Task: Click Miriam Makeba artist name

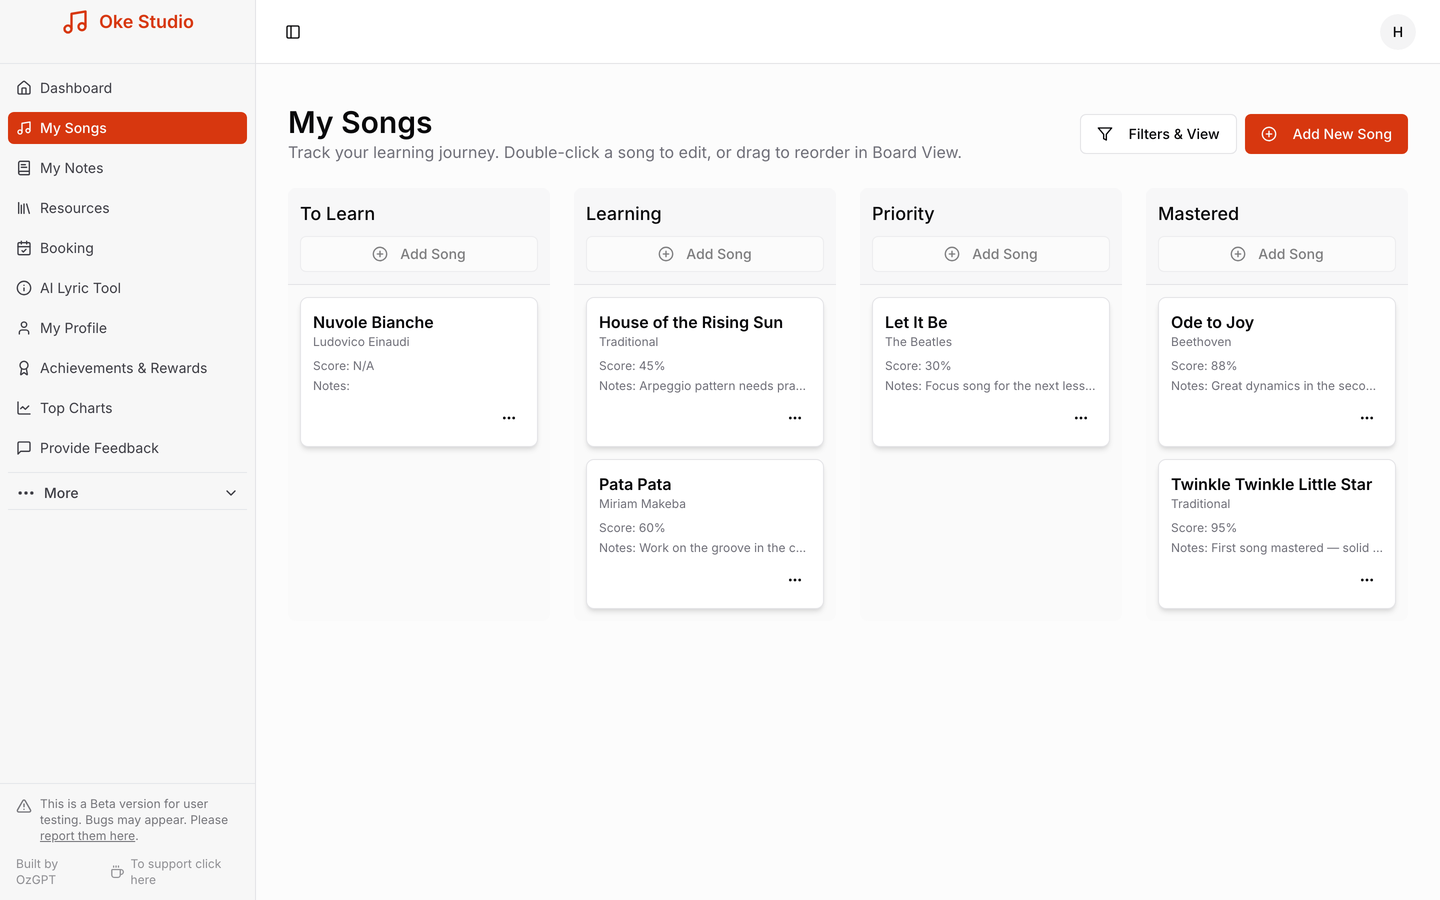Action: tap(642, 504)
